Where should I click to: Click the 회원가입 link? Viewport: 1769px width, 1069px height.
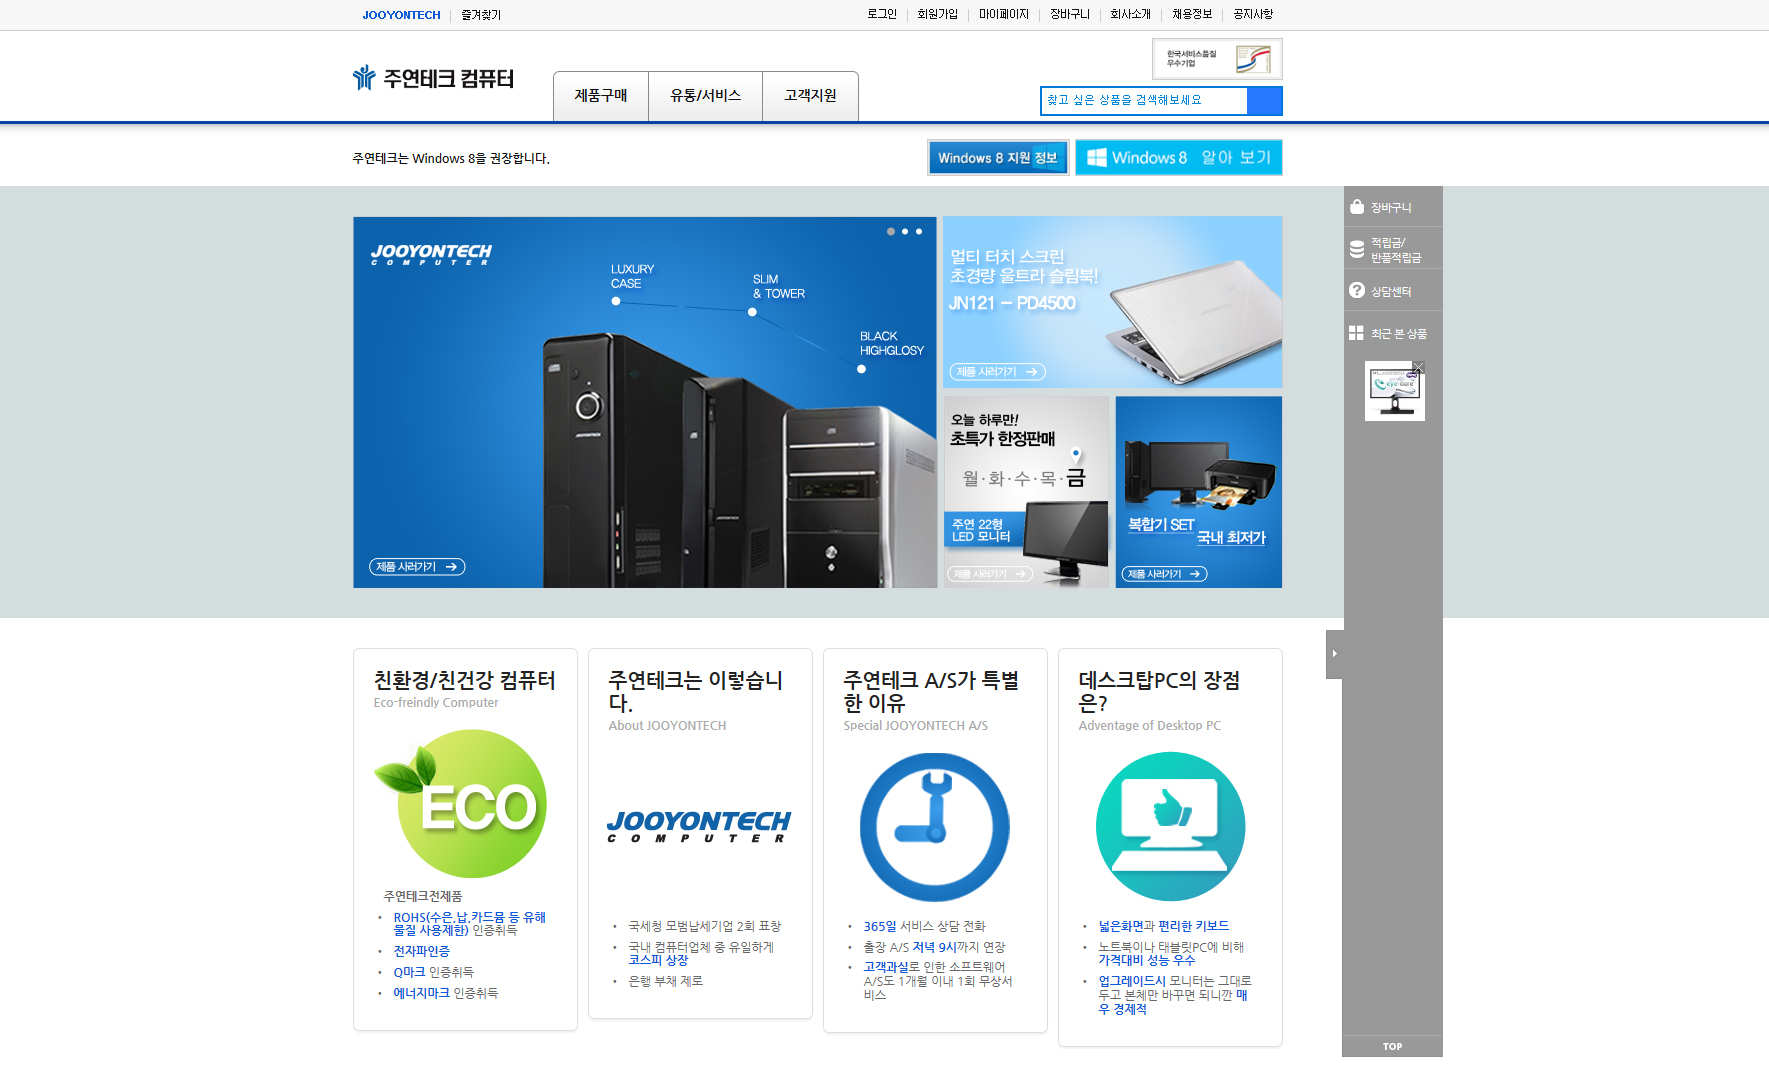point(937,14)
